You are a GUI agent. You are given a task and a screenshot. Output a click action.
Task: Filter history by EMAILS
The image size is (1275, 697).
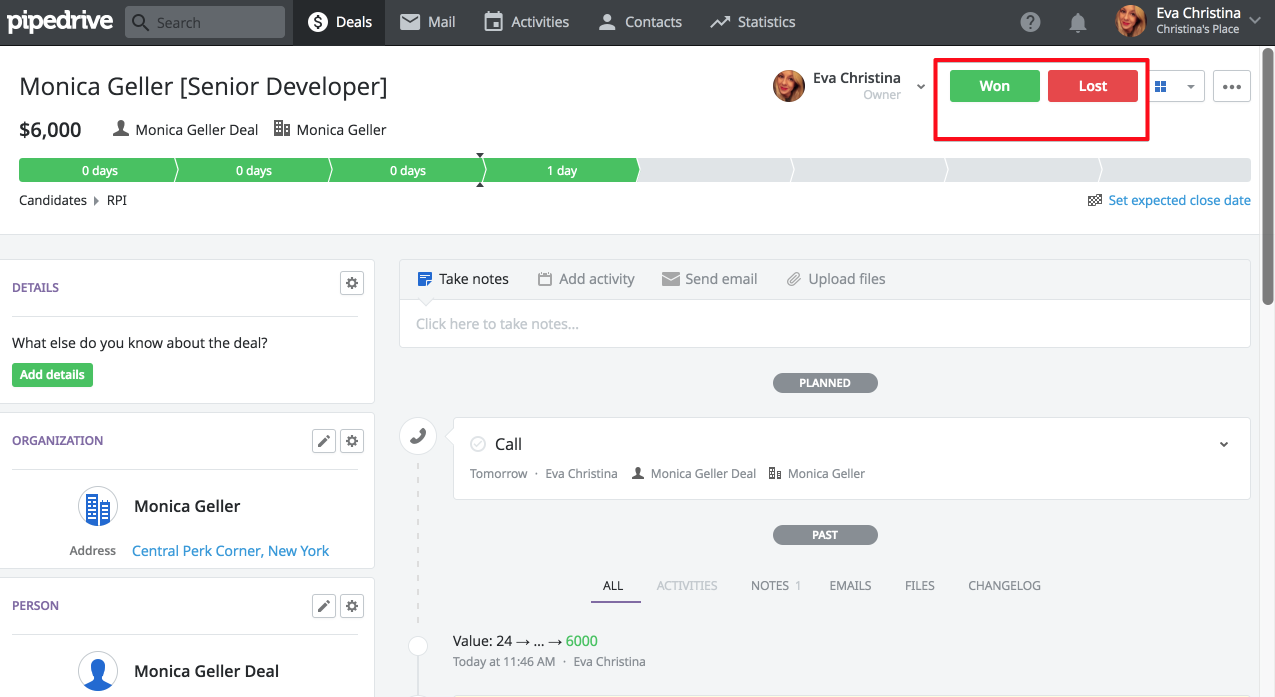pos(850,585)
